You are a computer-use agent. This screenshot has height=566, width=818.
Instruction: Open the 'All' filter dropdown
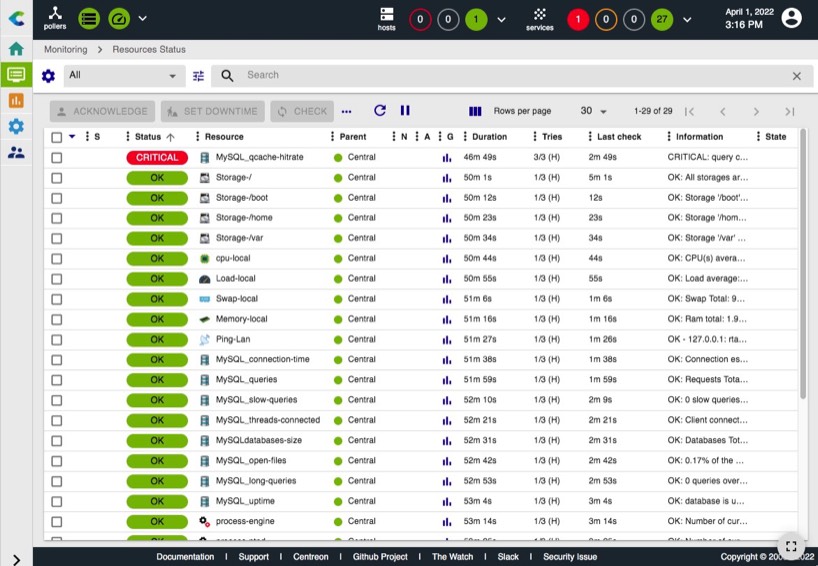[x=122, y=76]
